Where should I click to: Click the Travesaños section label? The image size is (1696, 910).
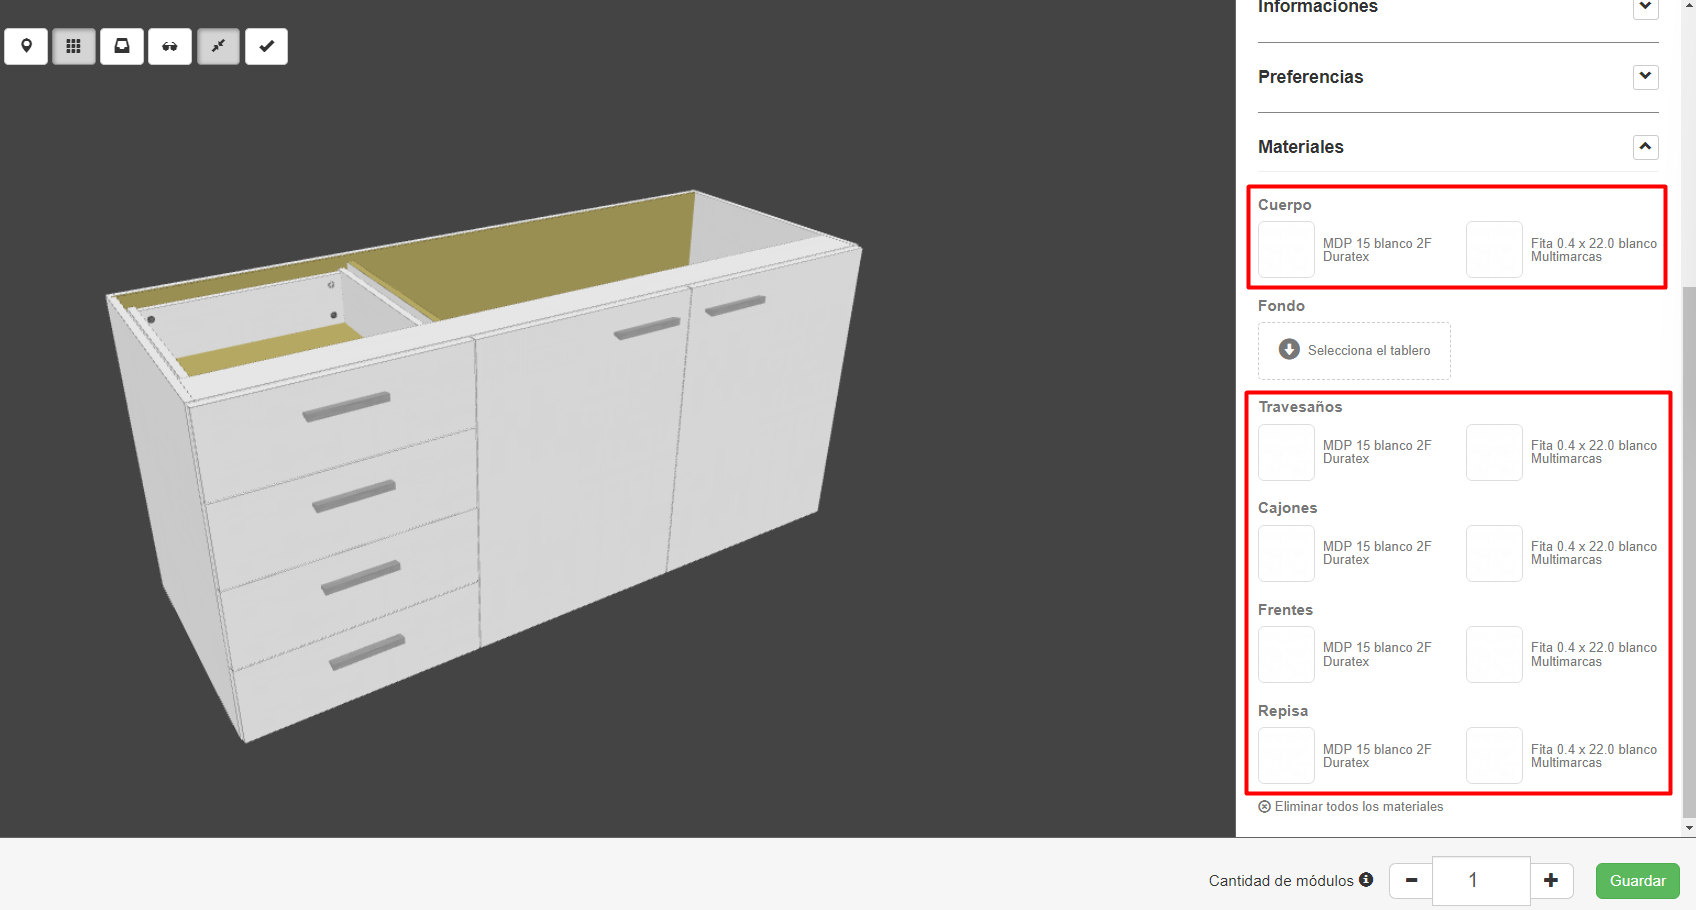coord(1300,407)
